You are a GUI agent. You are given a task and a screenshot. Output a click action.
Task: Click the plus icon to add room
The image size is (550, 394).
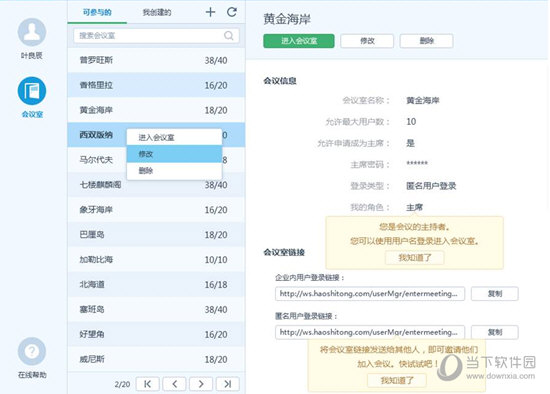210,12
